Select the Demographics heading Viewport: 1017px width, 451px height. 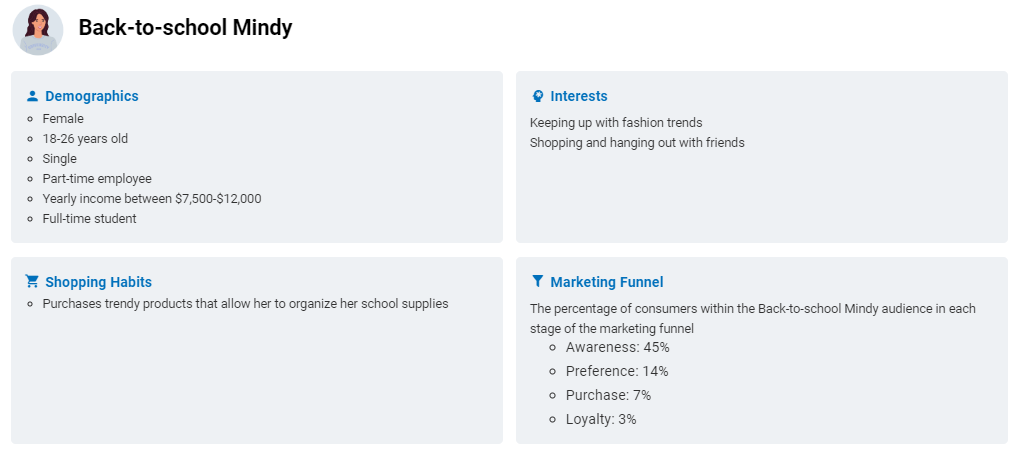coord(91,96)
